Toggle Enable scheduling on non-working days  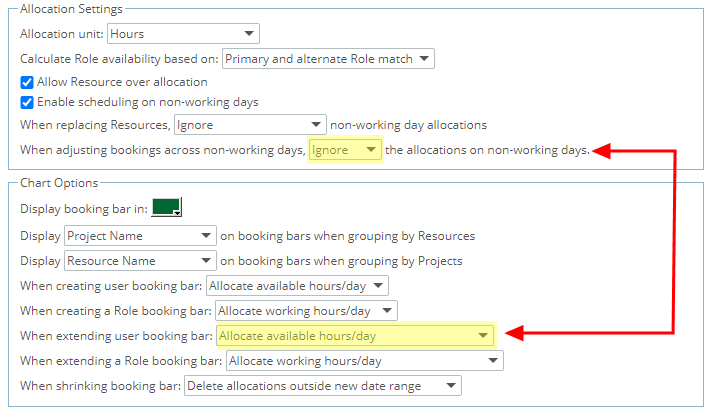[x=27, y=102]
